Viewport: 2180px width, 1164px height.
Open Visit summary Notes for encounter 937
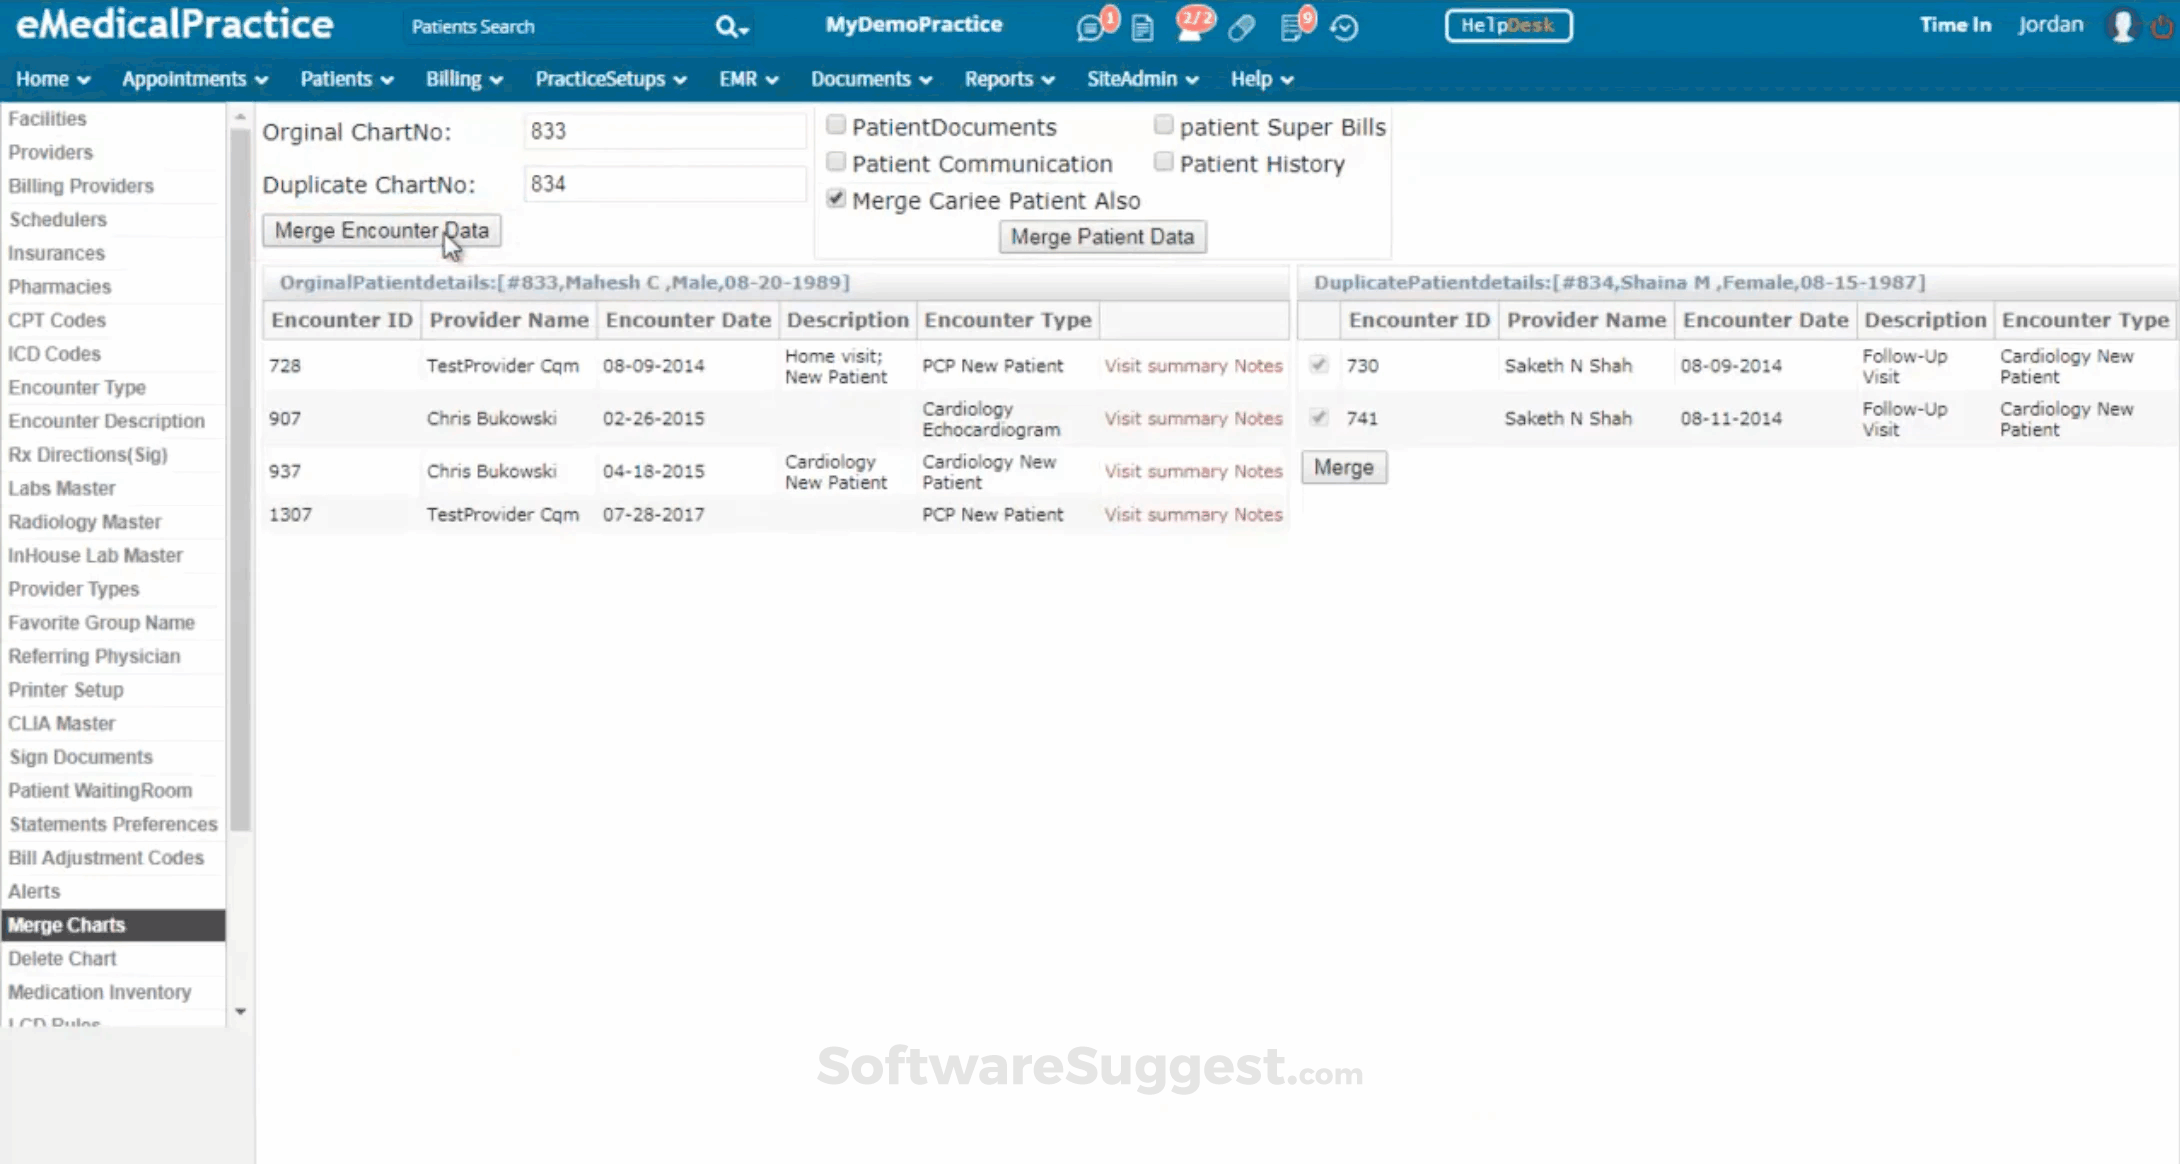click(1192, 470)
